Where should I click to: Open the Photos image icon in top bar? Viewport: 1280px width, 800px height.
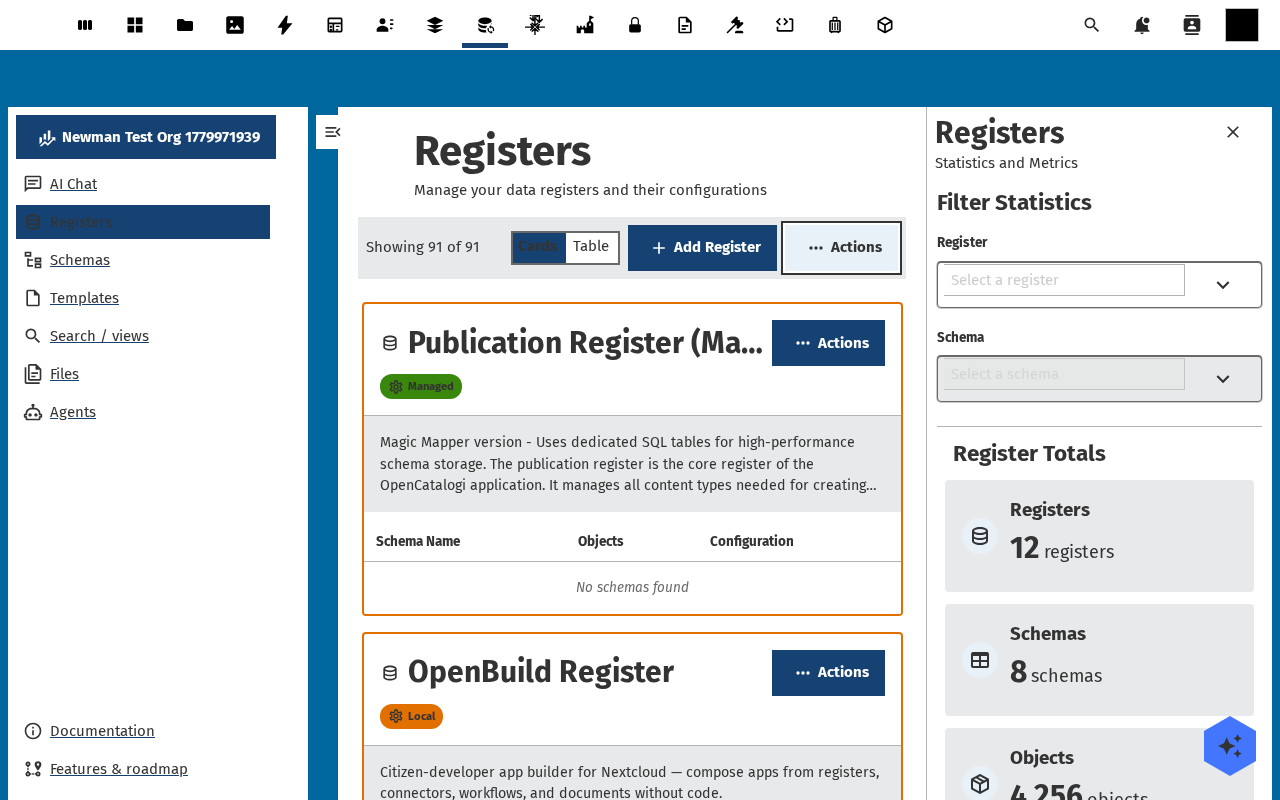pos(235,25)
